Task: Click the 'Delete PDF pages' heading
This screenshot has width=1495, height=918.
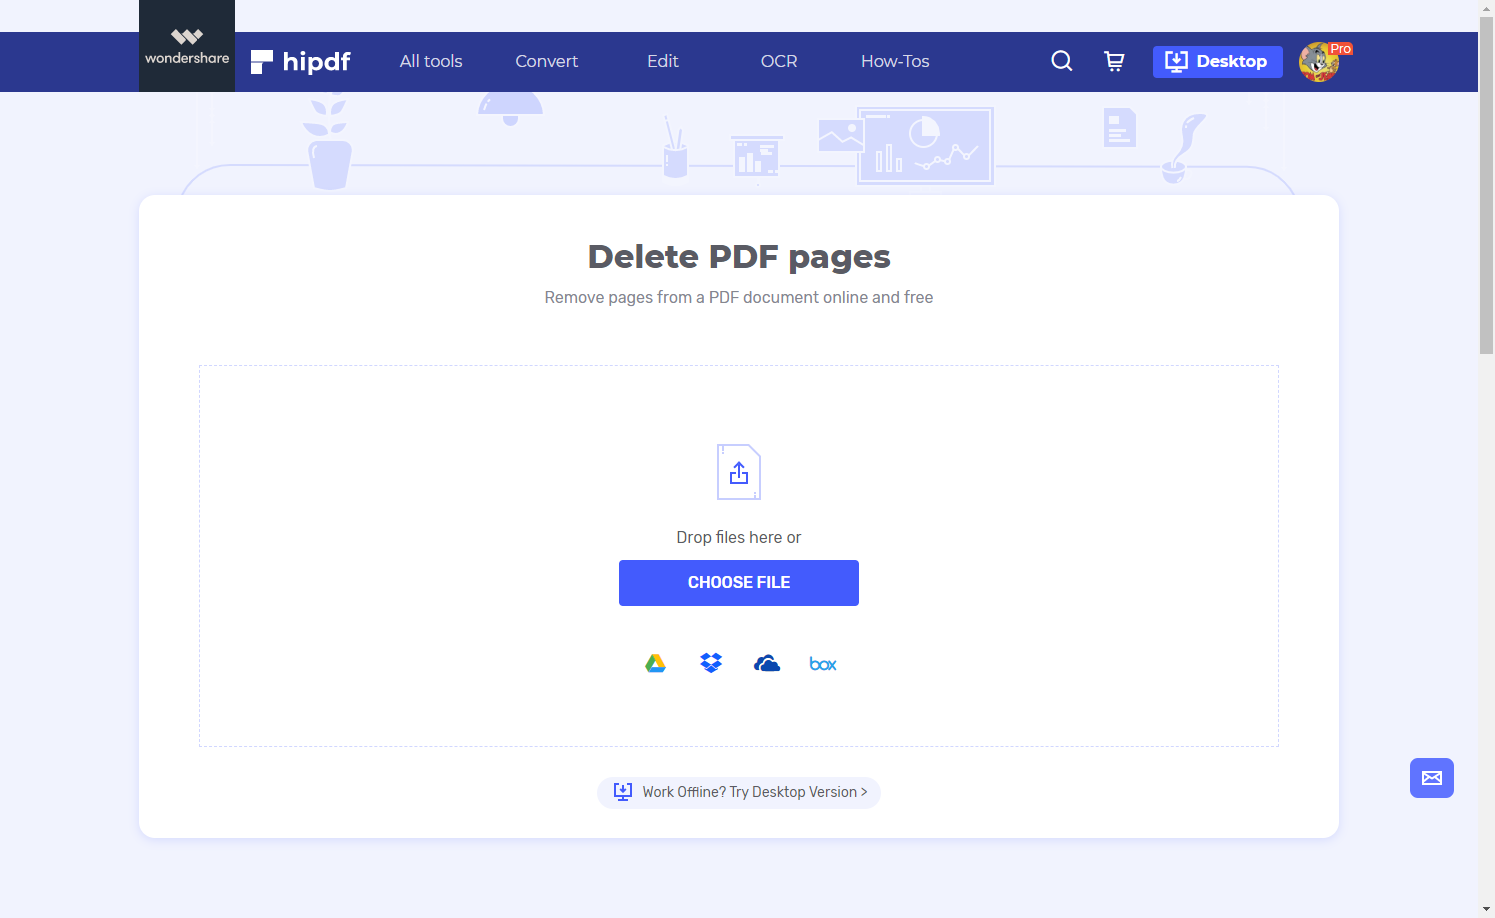Action: tap(739, 257)
